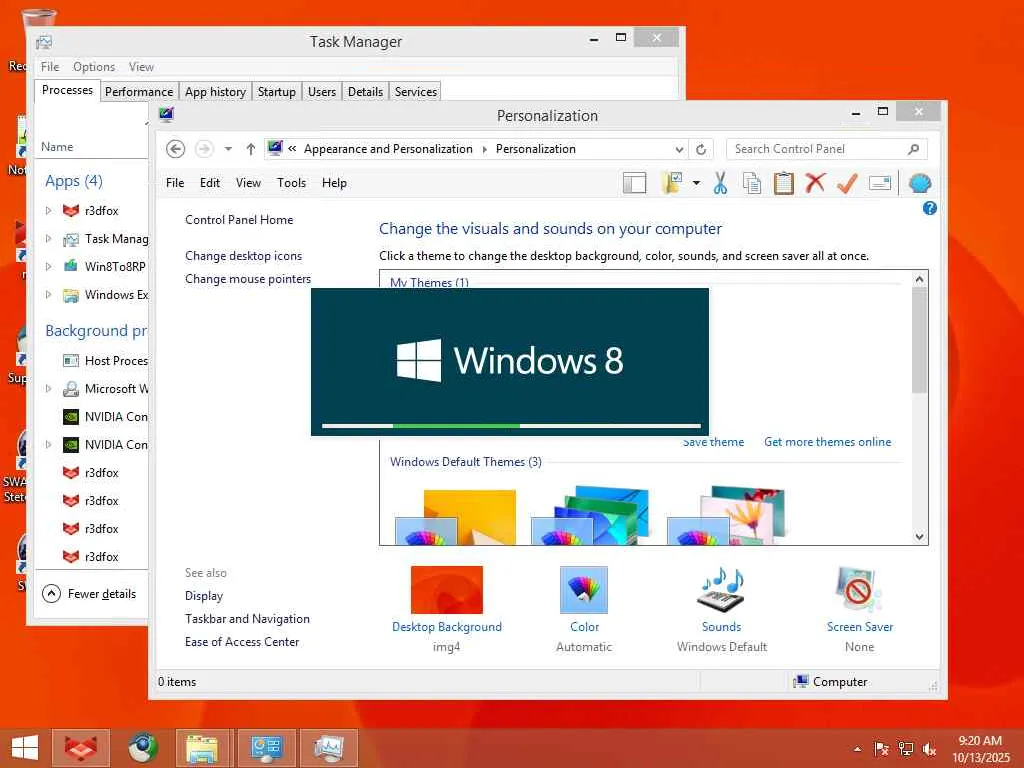The height and width of the screenshot is (768, 1024).
Task: Switch to Startup tab
Action: [277, 91]
